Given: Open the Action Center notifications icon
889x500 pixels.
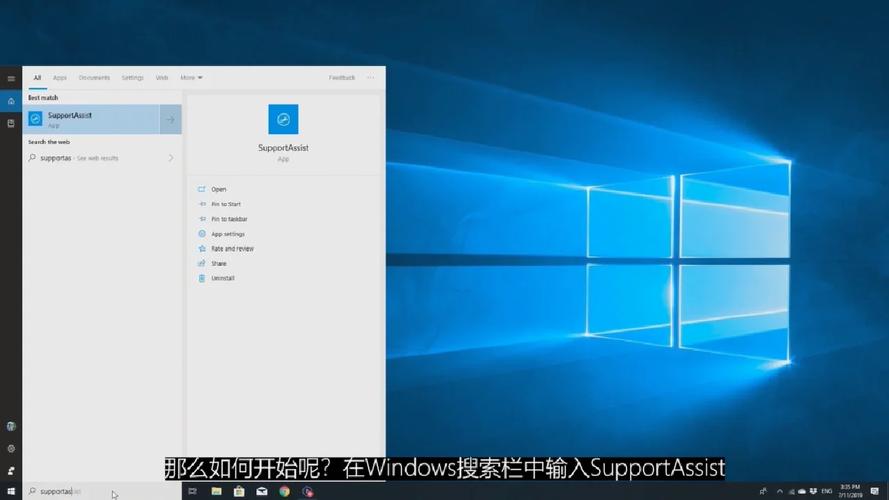Looking at the screenshot, I should [875, 491].
